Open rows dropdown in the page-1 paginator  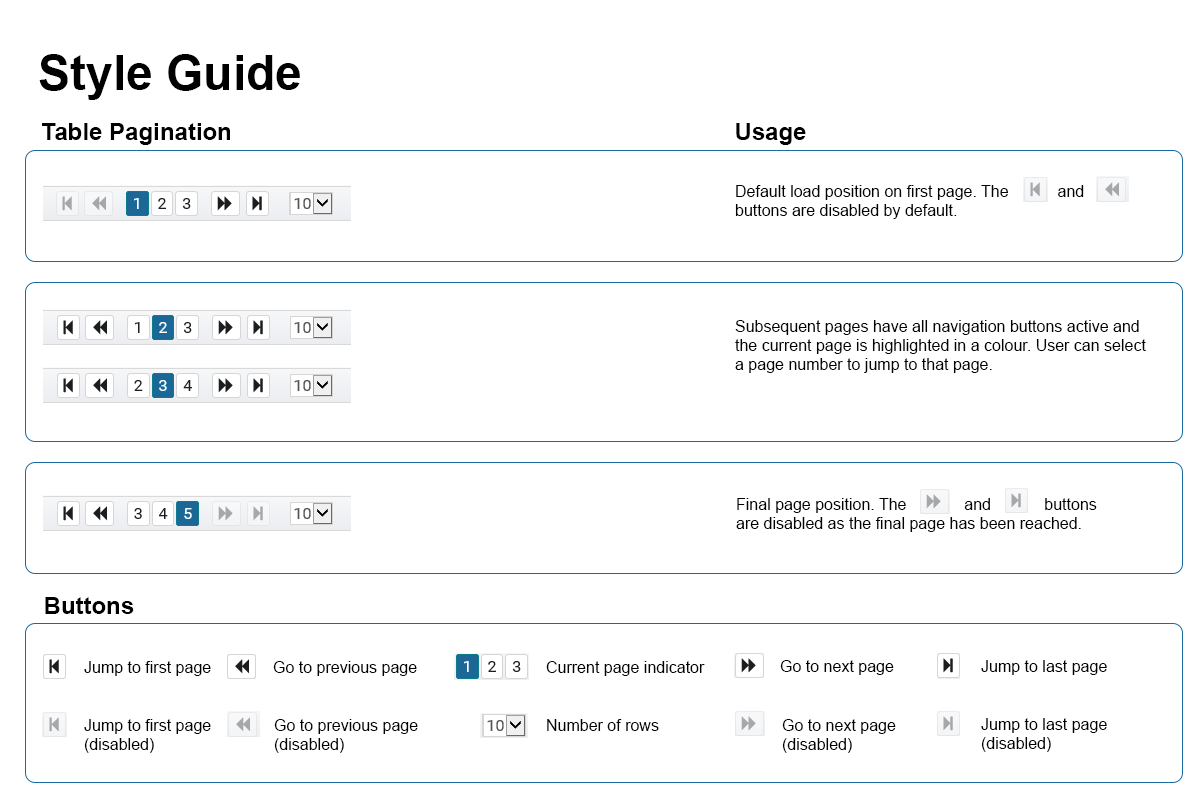(x=311, y=204)
